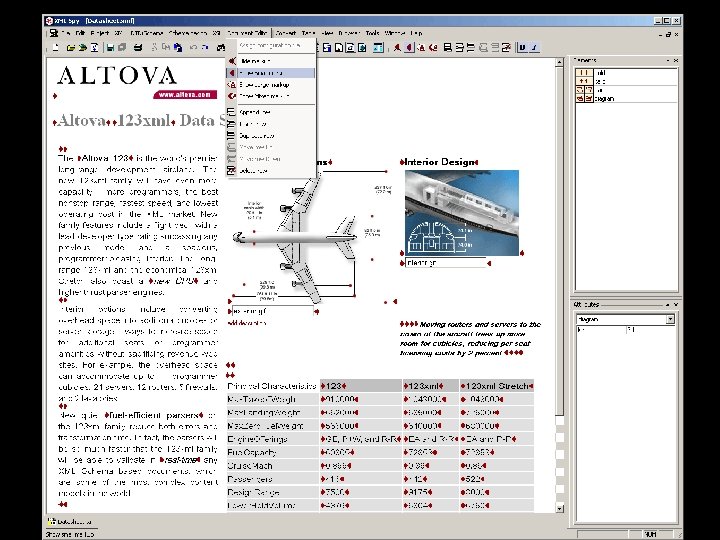This screenshot has height=540, width=720.
Task: Click the open folder toolbar icon
Action: pyautogui.click(x=69, y=47)
